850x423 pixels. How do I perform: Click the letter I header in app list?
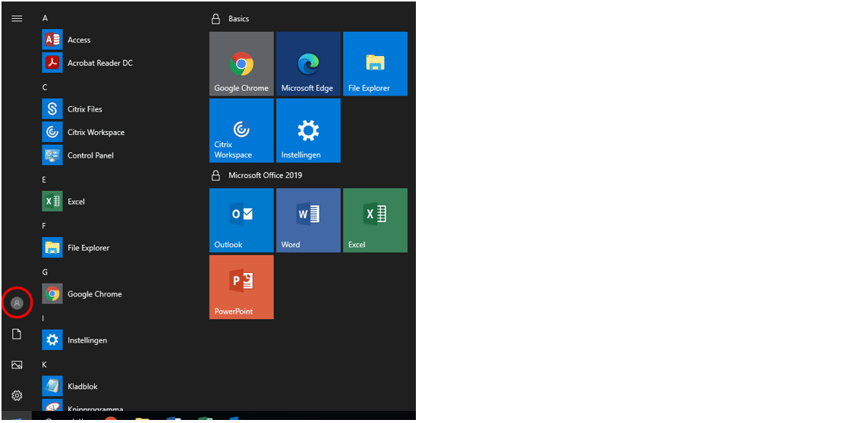[x=43, y=318]
